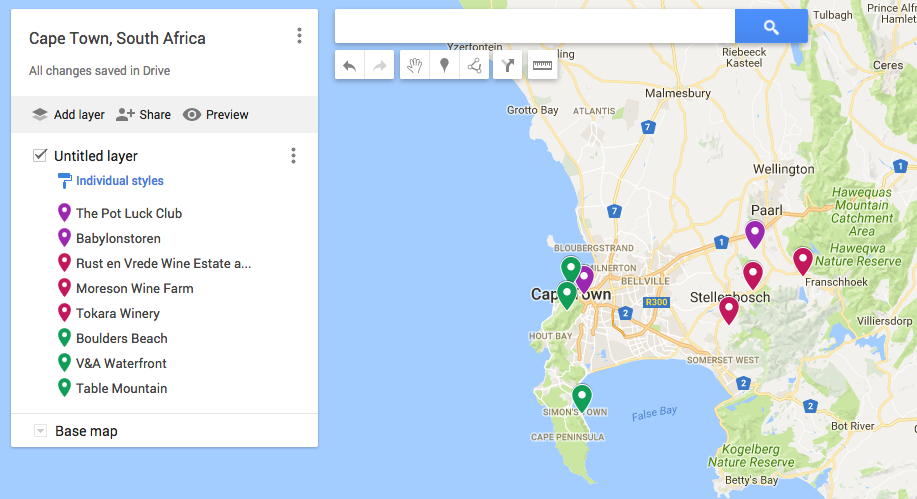The image size is (917, 499).
Task: Click the Add layer label
Action: point(79,115)
